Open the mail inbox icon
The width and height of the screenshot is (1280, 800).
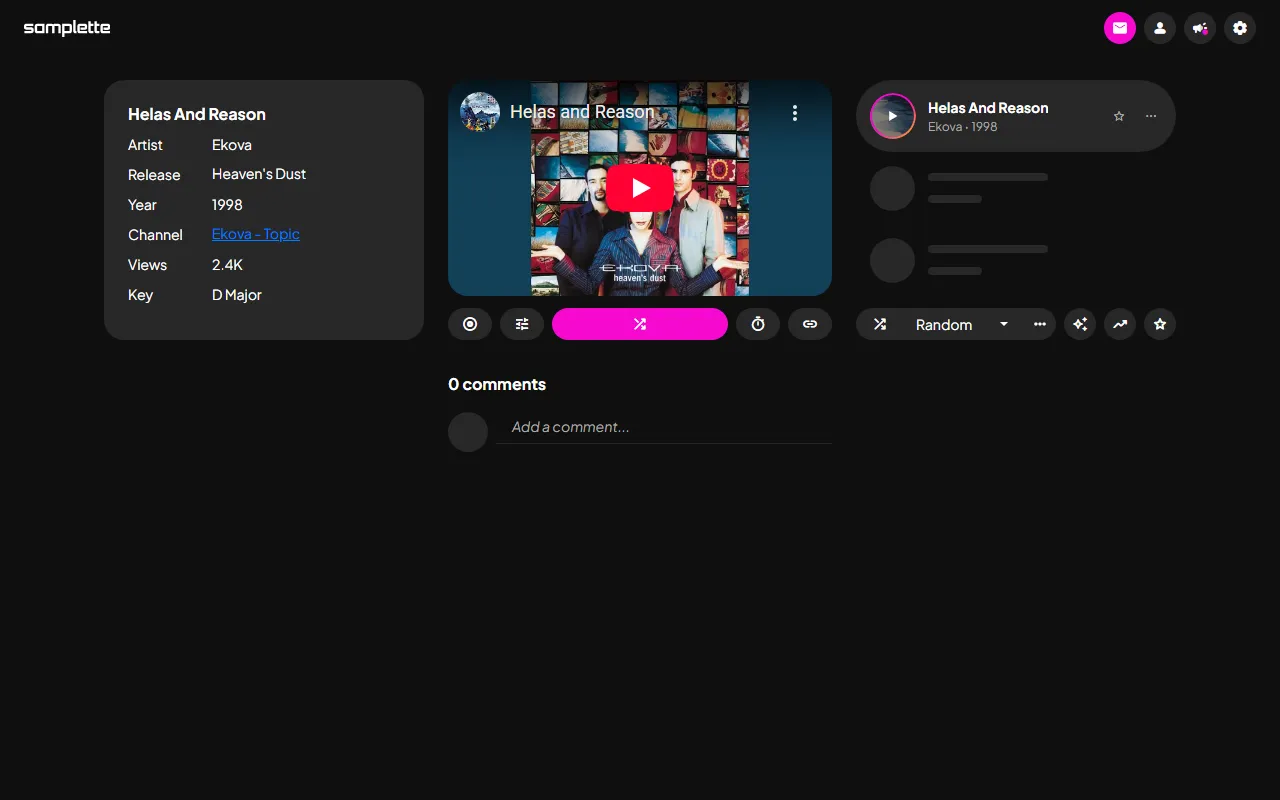pos(1119,28)
